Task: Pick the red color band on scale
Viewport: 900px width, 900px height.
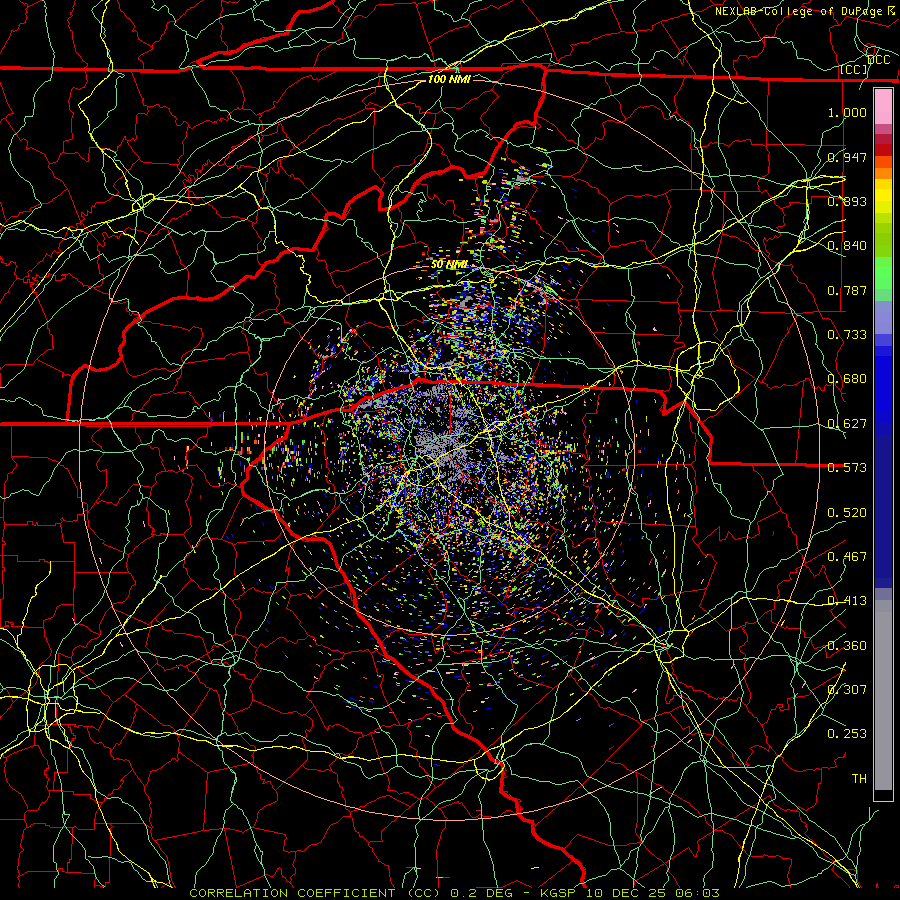Action: (883, 150)
